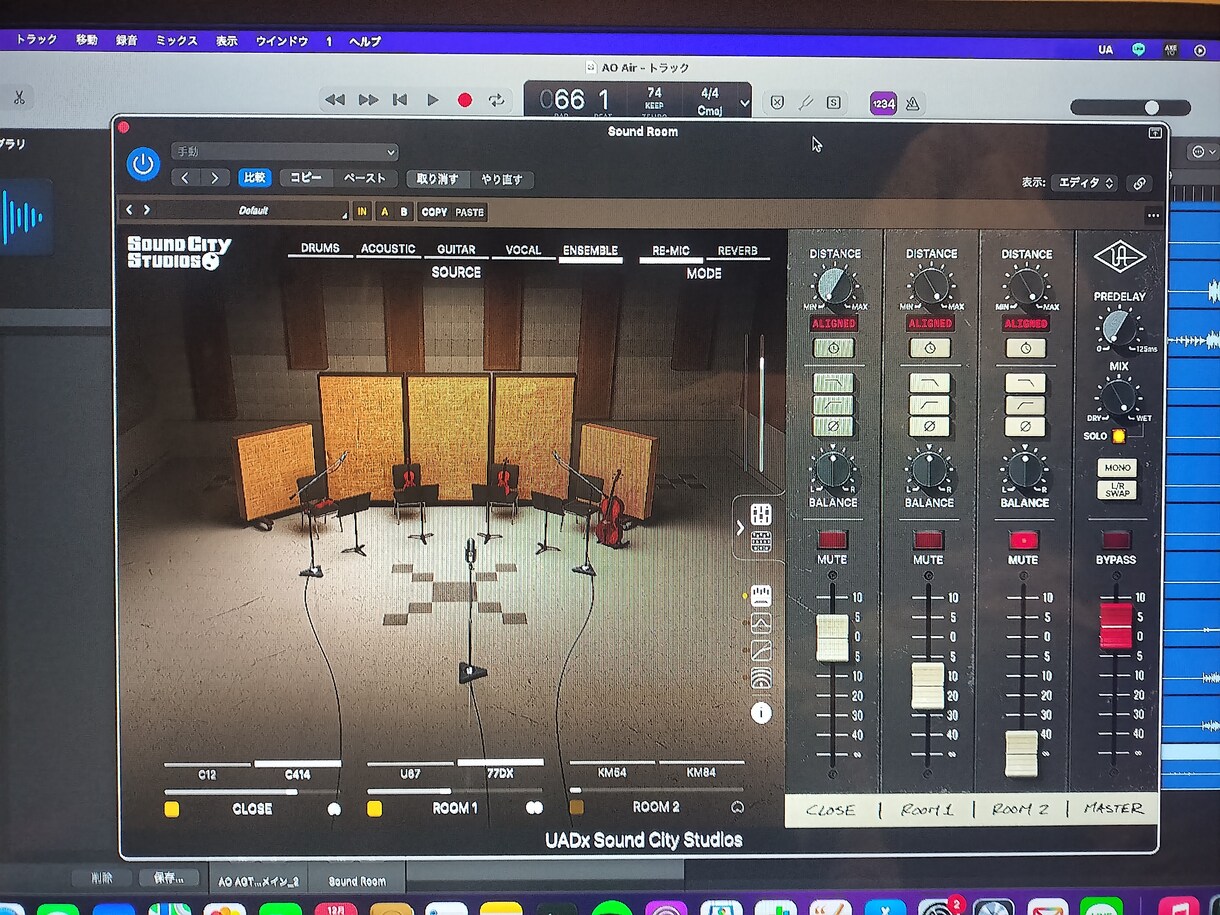Screen dimensions: 1220x915
Task: Click the 取り消す undo button
Action: (437, 179)
